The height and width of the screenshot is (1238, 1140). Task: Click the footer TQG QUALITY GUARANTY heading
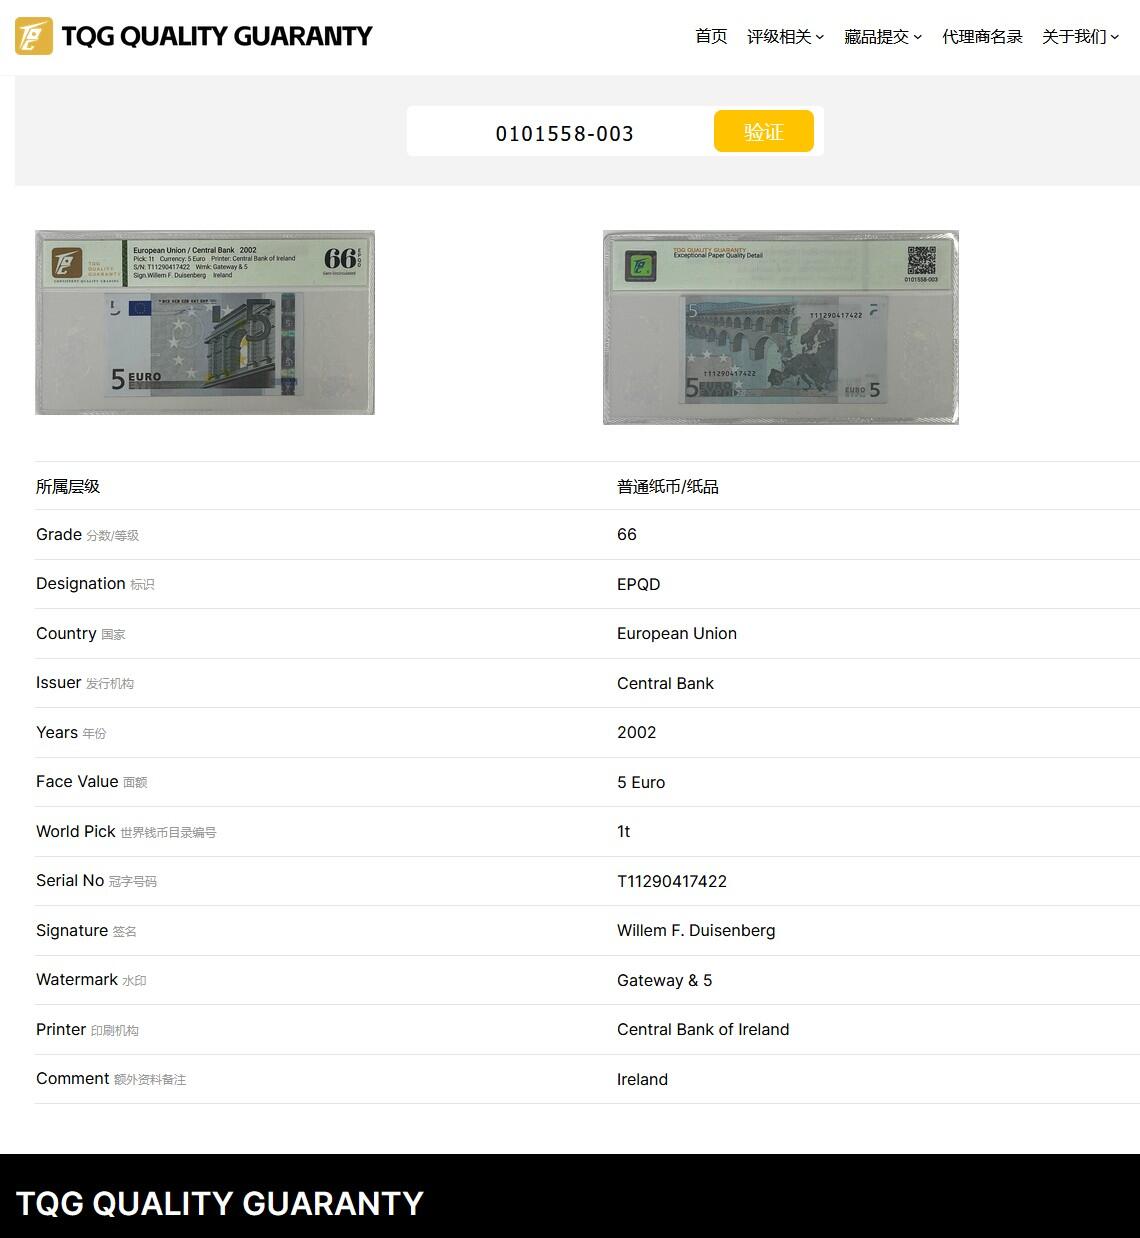(220, 1203)
